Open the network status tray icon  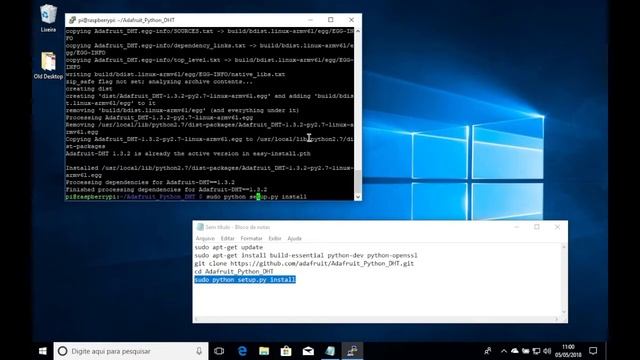click(536, 351)
